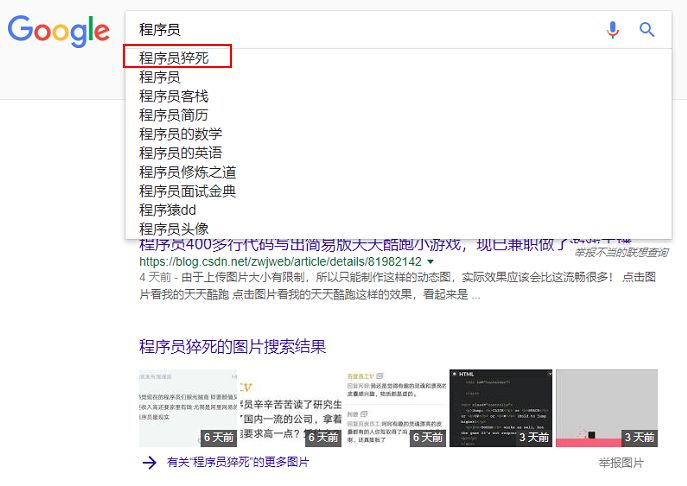Viewport: 687px width, 486px height.
Task: Open the blog.csdn.net result URL
Action: coord(280,262)
